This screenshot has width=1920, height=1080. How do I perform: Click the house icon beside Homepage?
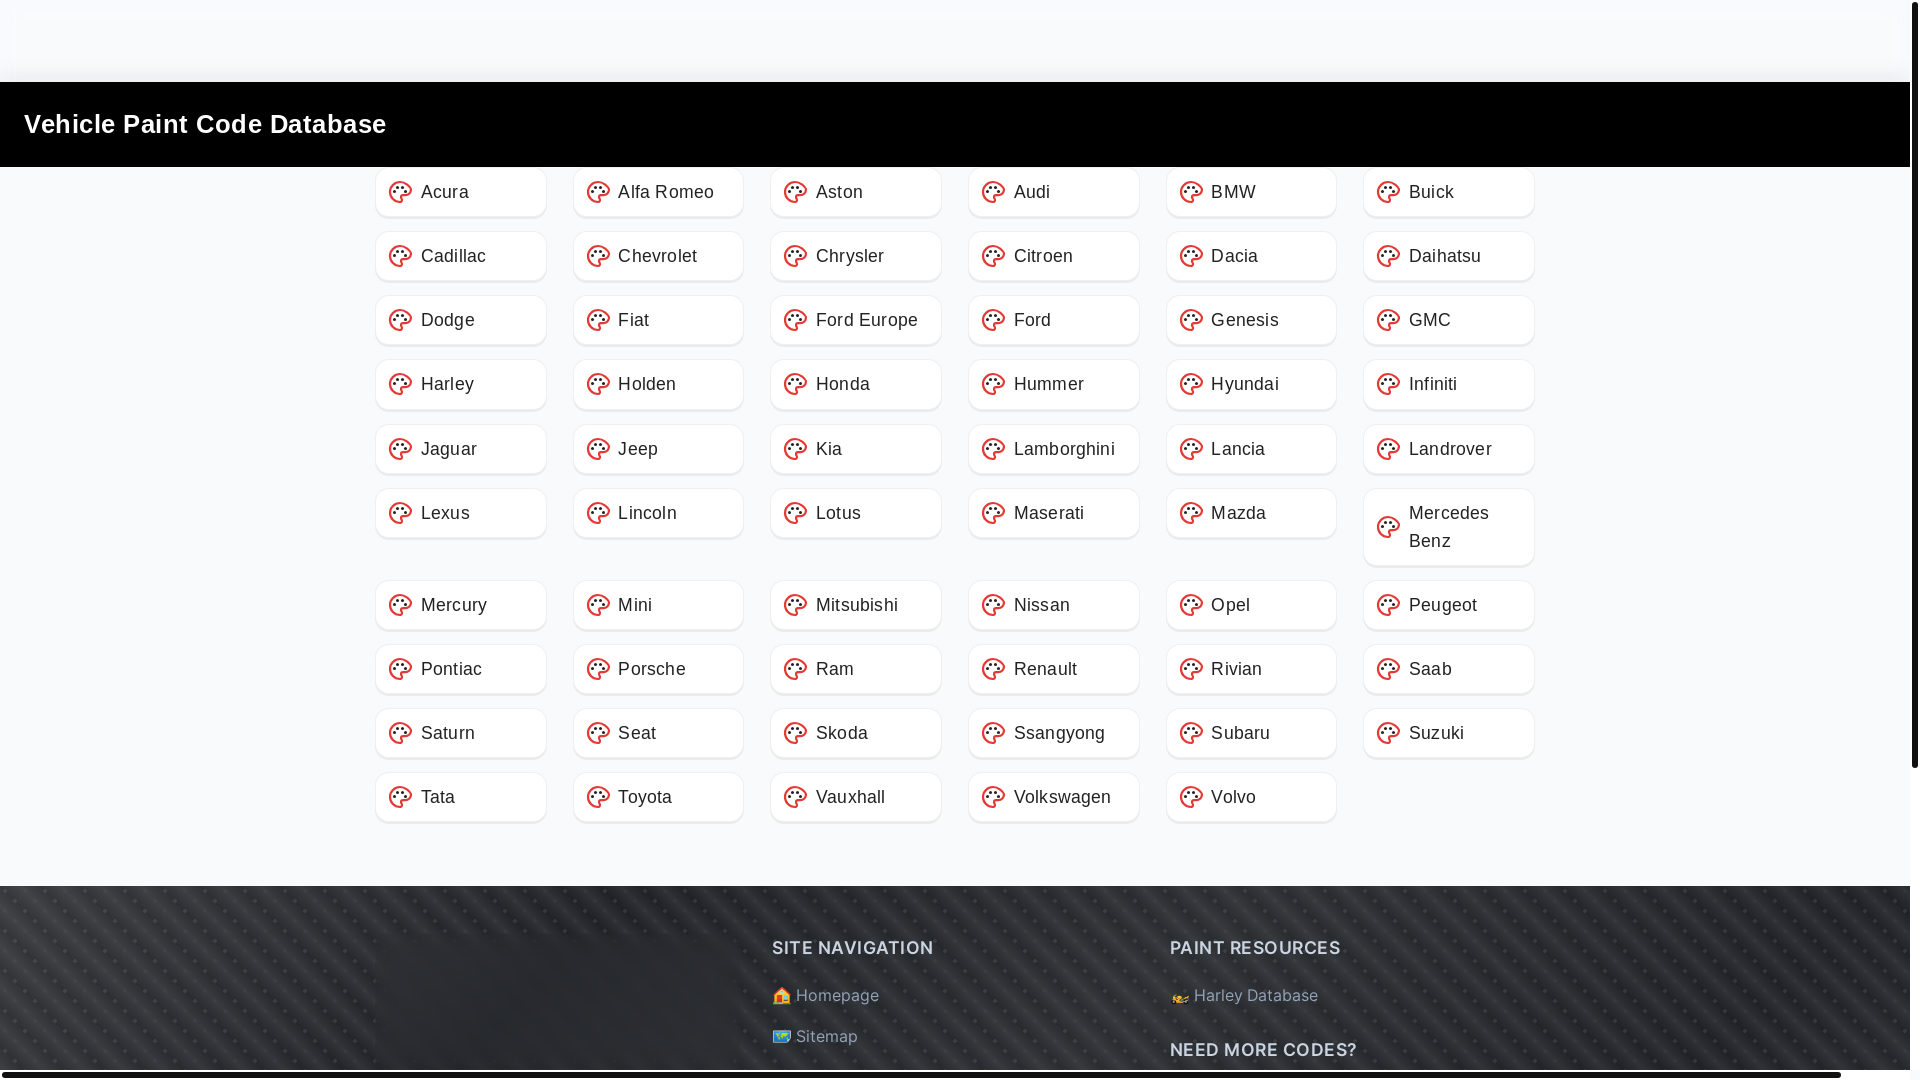781,995
